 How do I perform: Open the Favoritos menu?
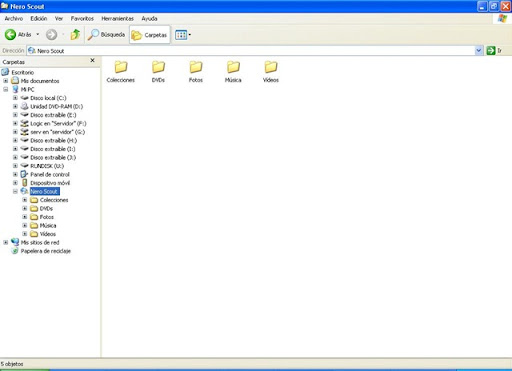[x=82, y=19]
